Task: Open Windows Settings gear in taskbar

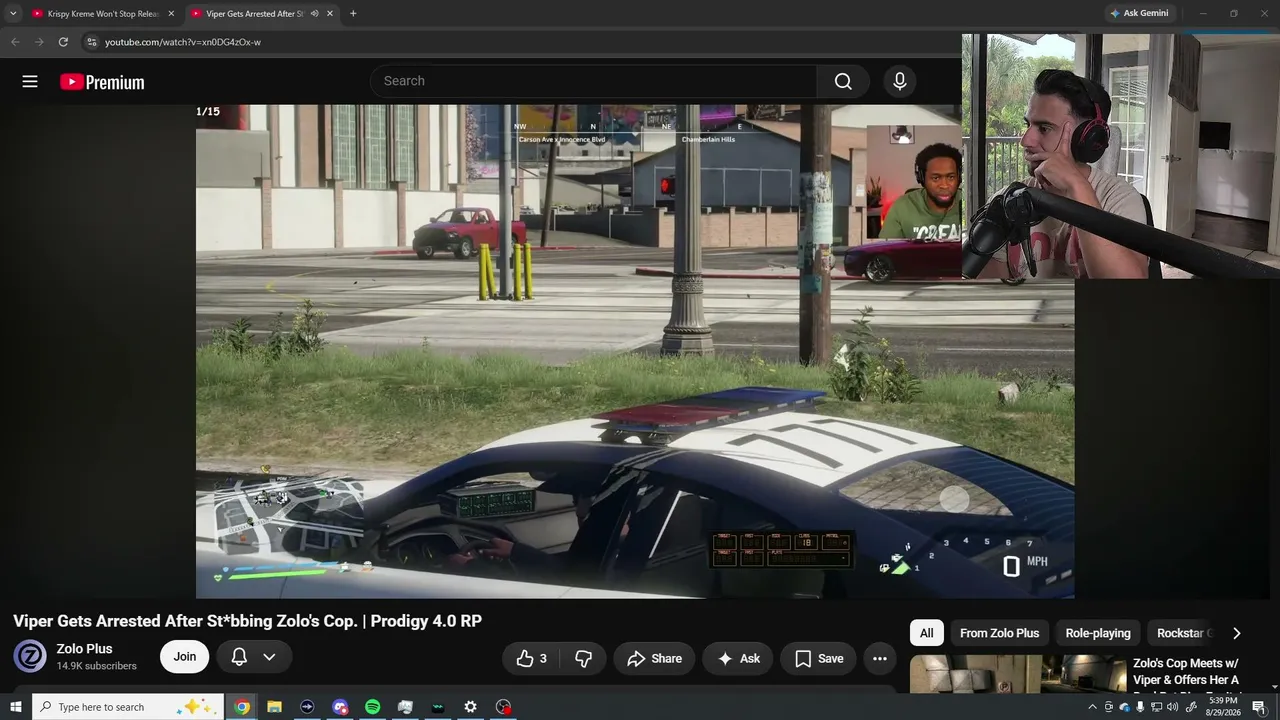Action: click(470, 707)
